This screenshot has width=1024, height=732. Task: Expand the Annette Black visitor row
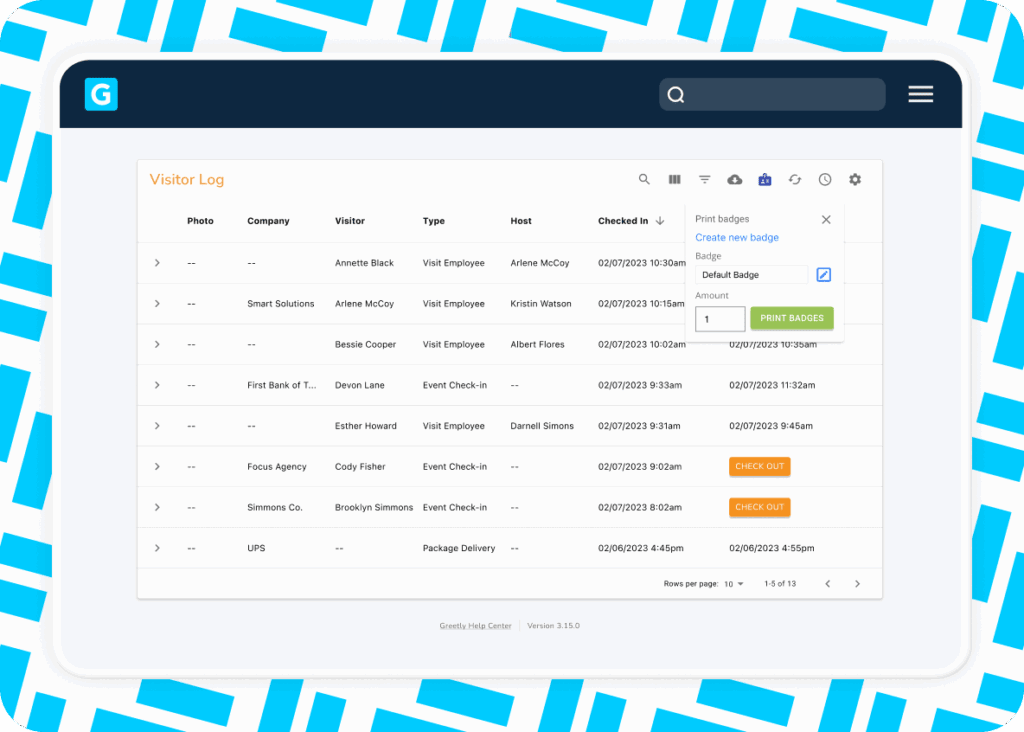pyautogui.click(x=157, y=263)
